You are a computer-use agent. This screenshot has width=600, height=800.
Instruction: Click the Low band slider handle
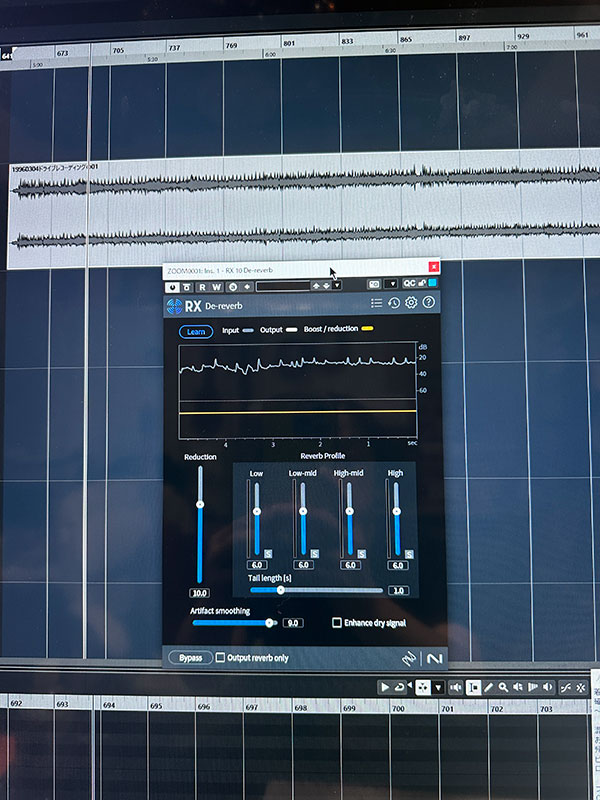pos(257,511)
